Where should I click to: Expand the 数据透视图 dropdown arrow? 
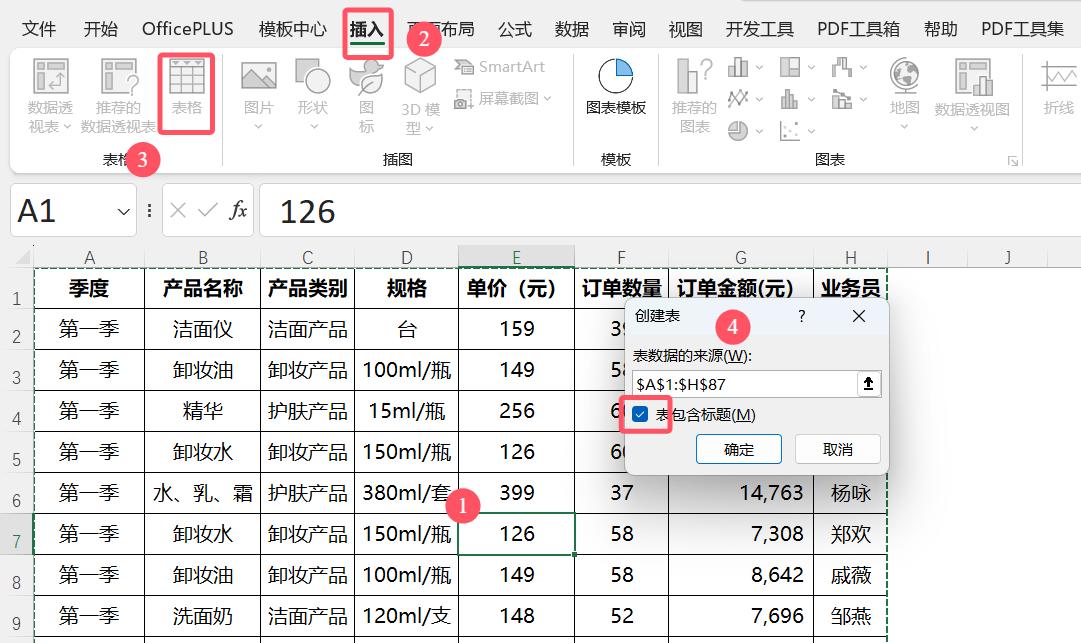pyautogui.click(x=973, y=128)
